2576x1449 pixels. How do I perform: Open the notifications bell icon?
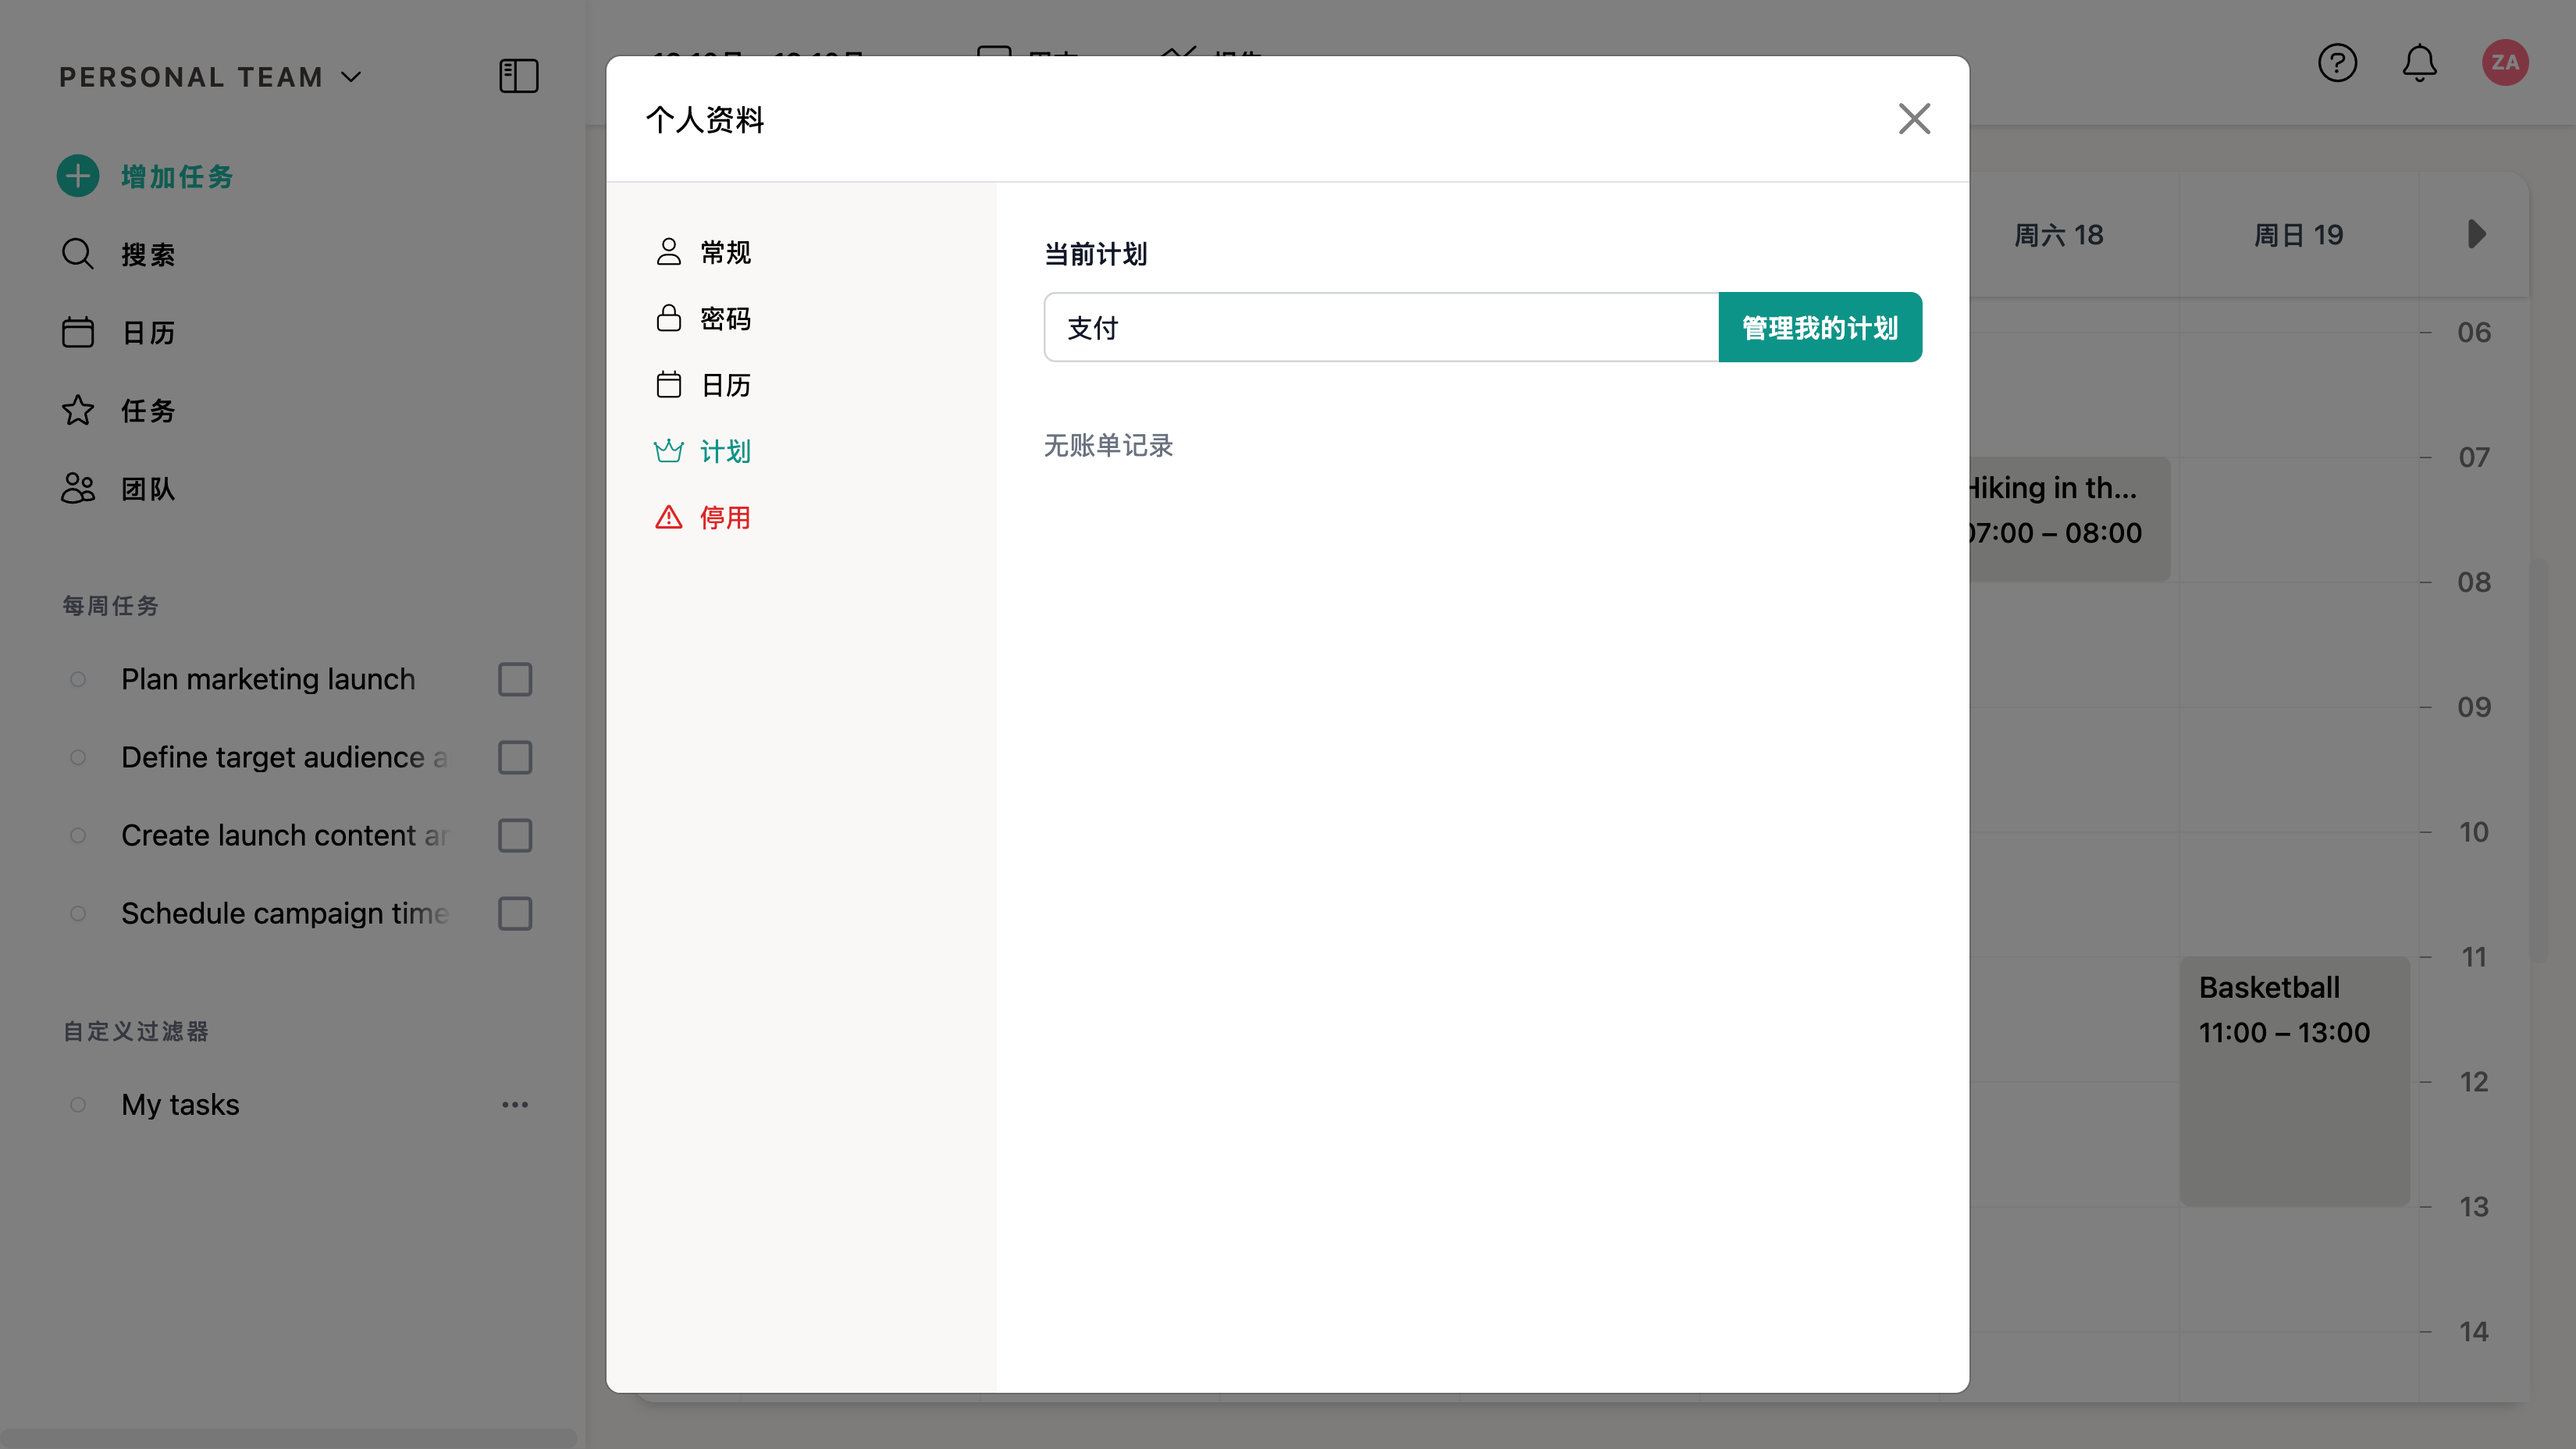point(2419,63)
